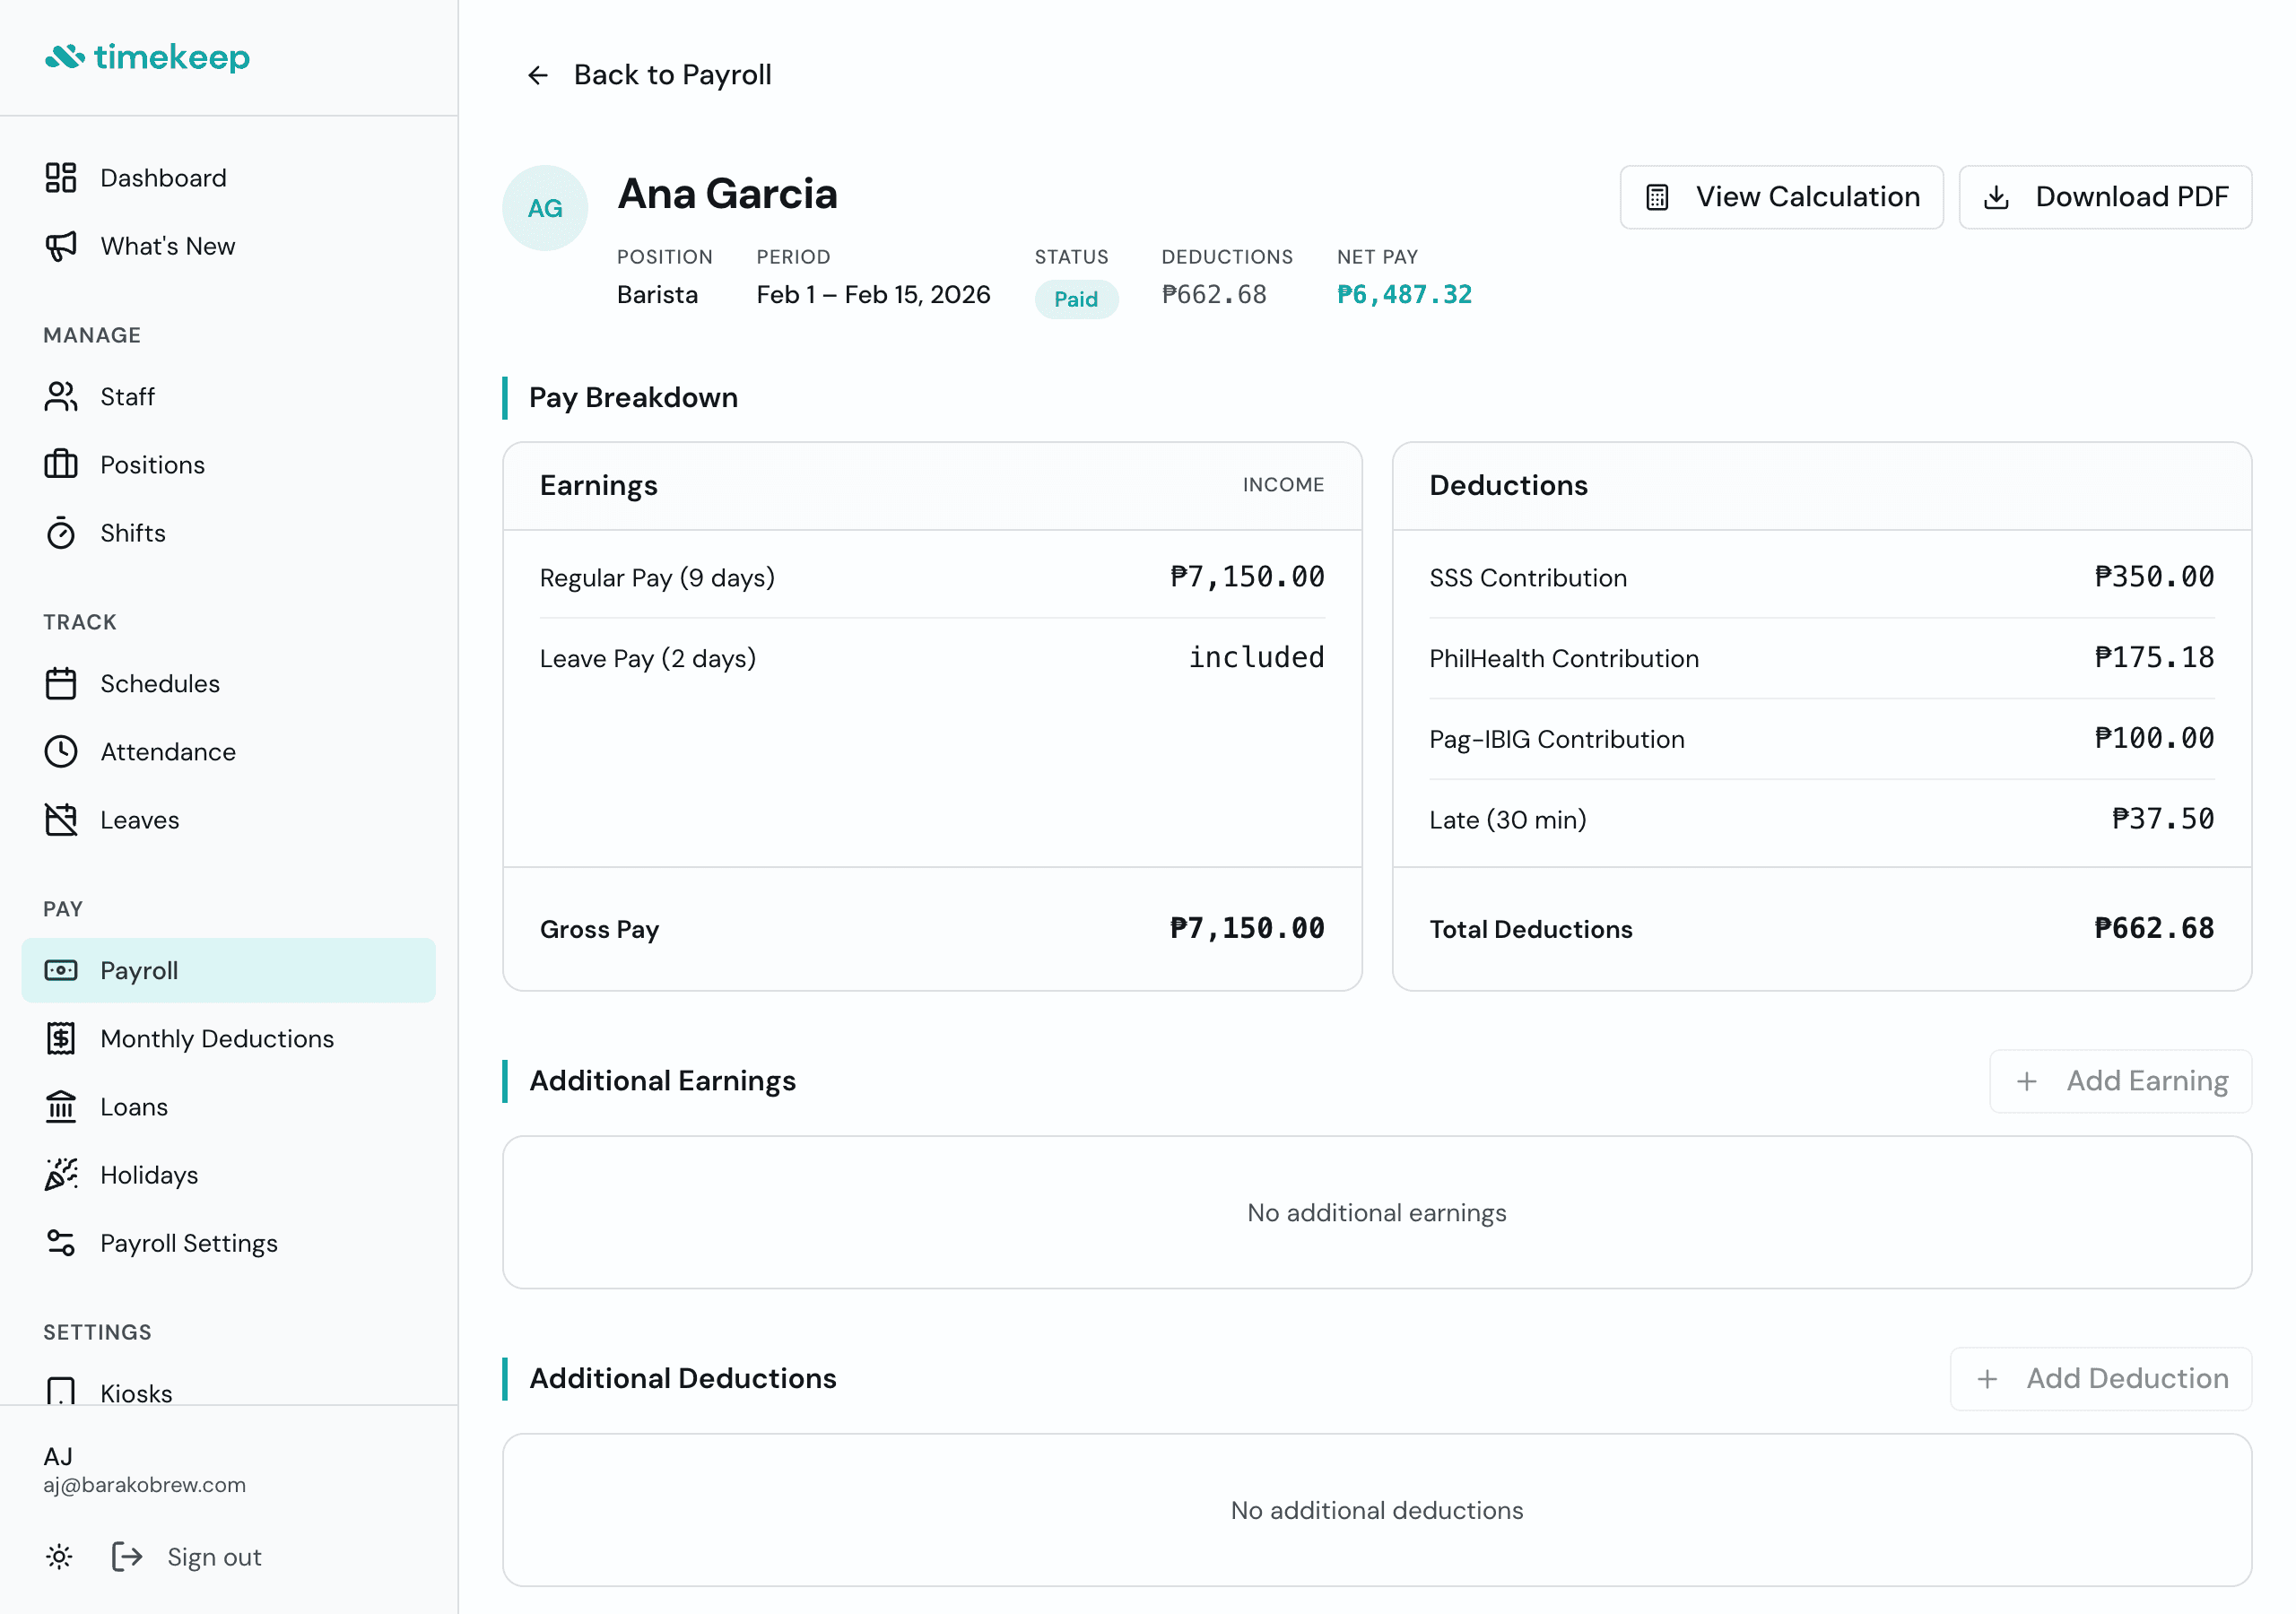Click the Add Earning button
Image resolution: width=2296 pixels, height=1614 pixels.
[x=2120, y=1081]
